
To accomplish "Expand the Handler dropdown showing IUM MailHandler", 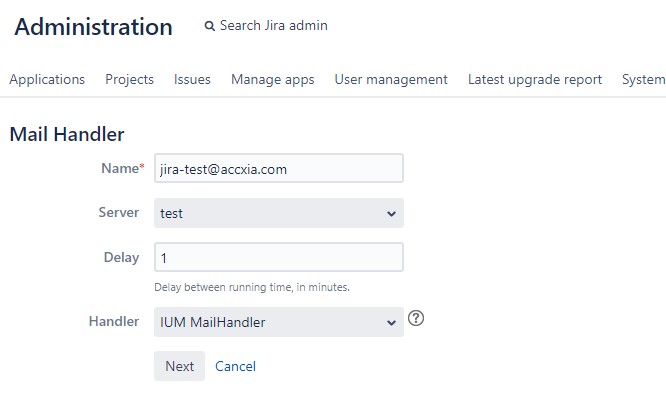I will pyautogui.click(x=279, y=322).
